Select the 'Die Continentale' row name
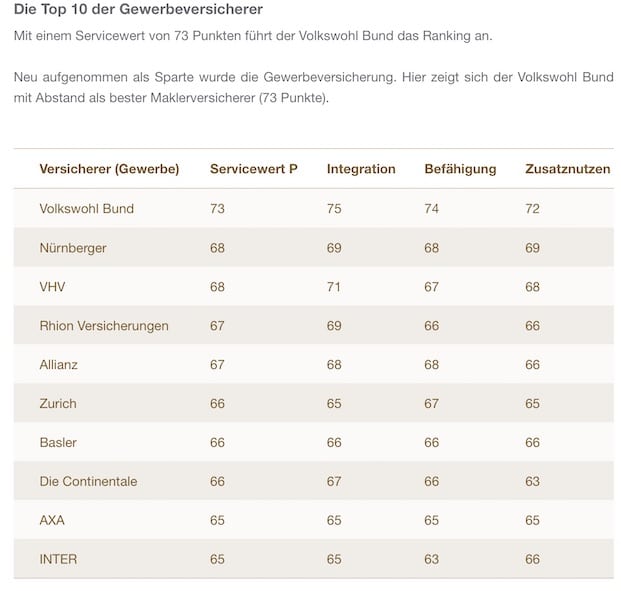Screen dimensions: 621x591 coord(88,481)
